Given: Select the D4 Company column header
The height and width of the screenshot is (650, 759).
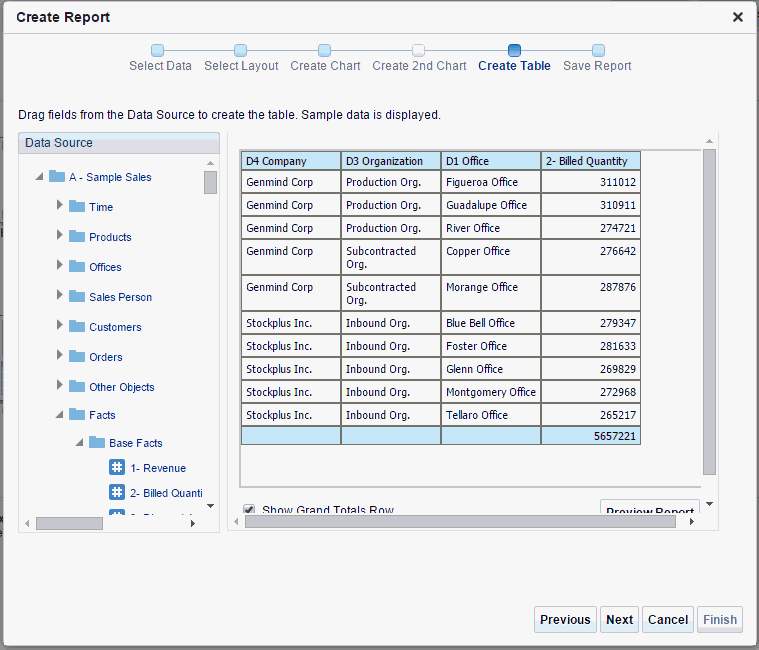Looking at the screenshot, I should coord(290,161).
